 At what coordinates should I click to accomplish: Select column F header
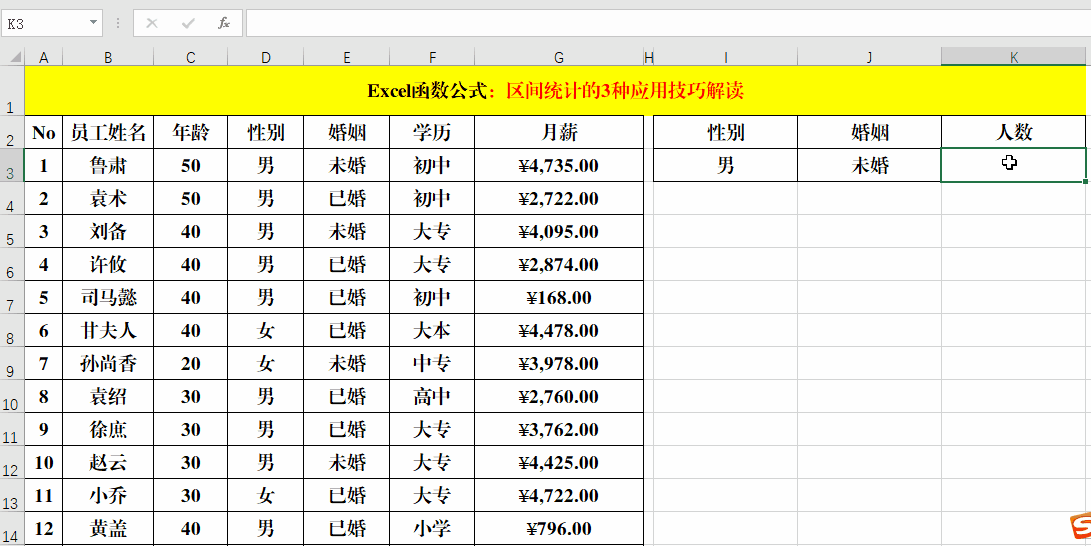tap(432, 57)
